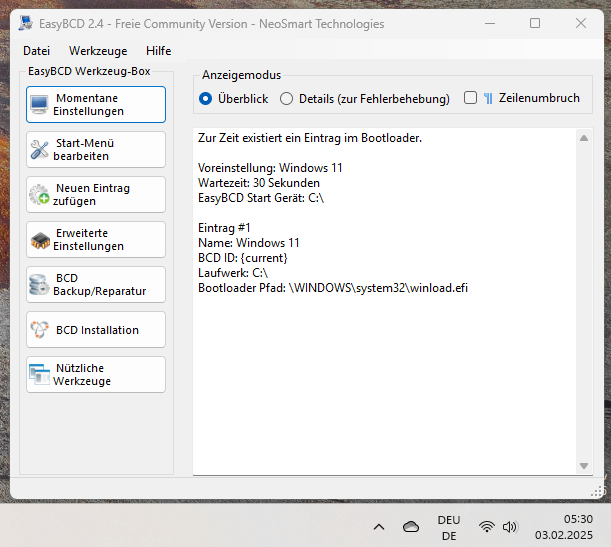Image resolution: width=611 pixels, height=547 pixels.
Task: Open BCD Backup/Reparatur page
Action: point(96,284)
